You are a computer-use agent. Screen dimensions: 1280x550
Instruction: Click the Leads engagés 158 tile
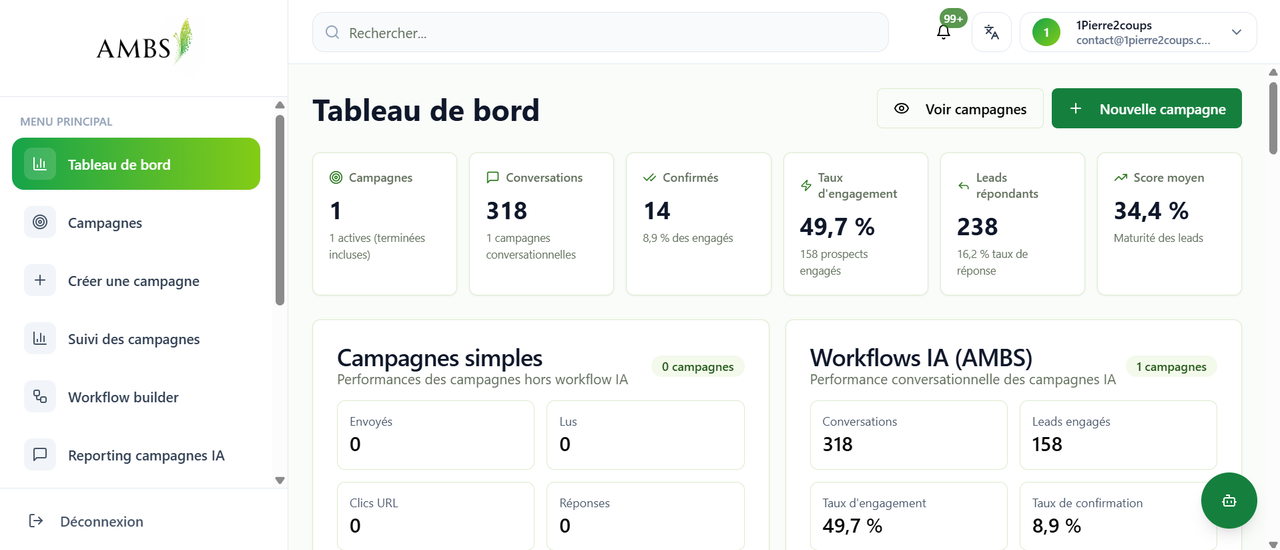tap(1118, 434)
